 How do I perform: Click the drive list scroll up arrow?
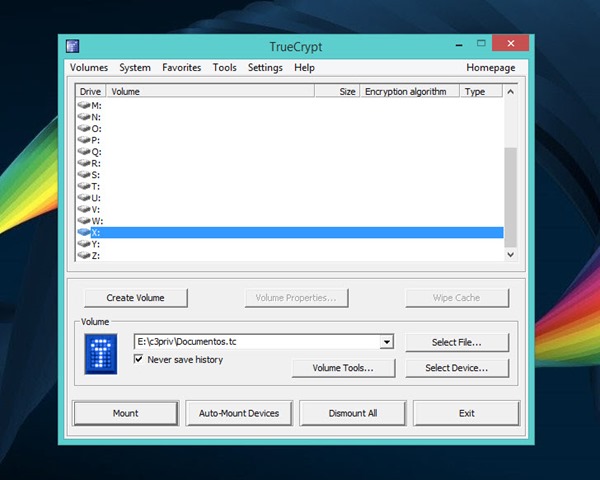pos(510,92)
